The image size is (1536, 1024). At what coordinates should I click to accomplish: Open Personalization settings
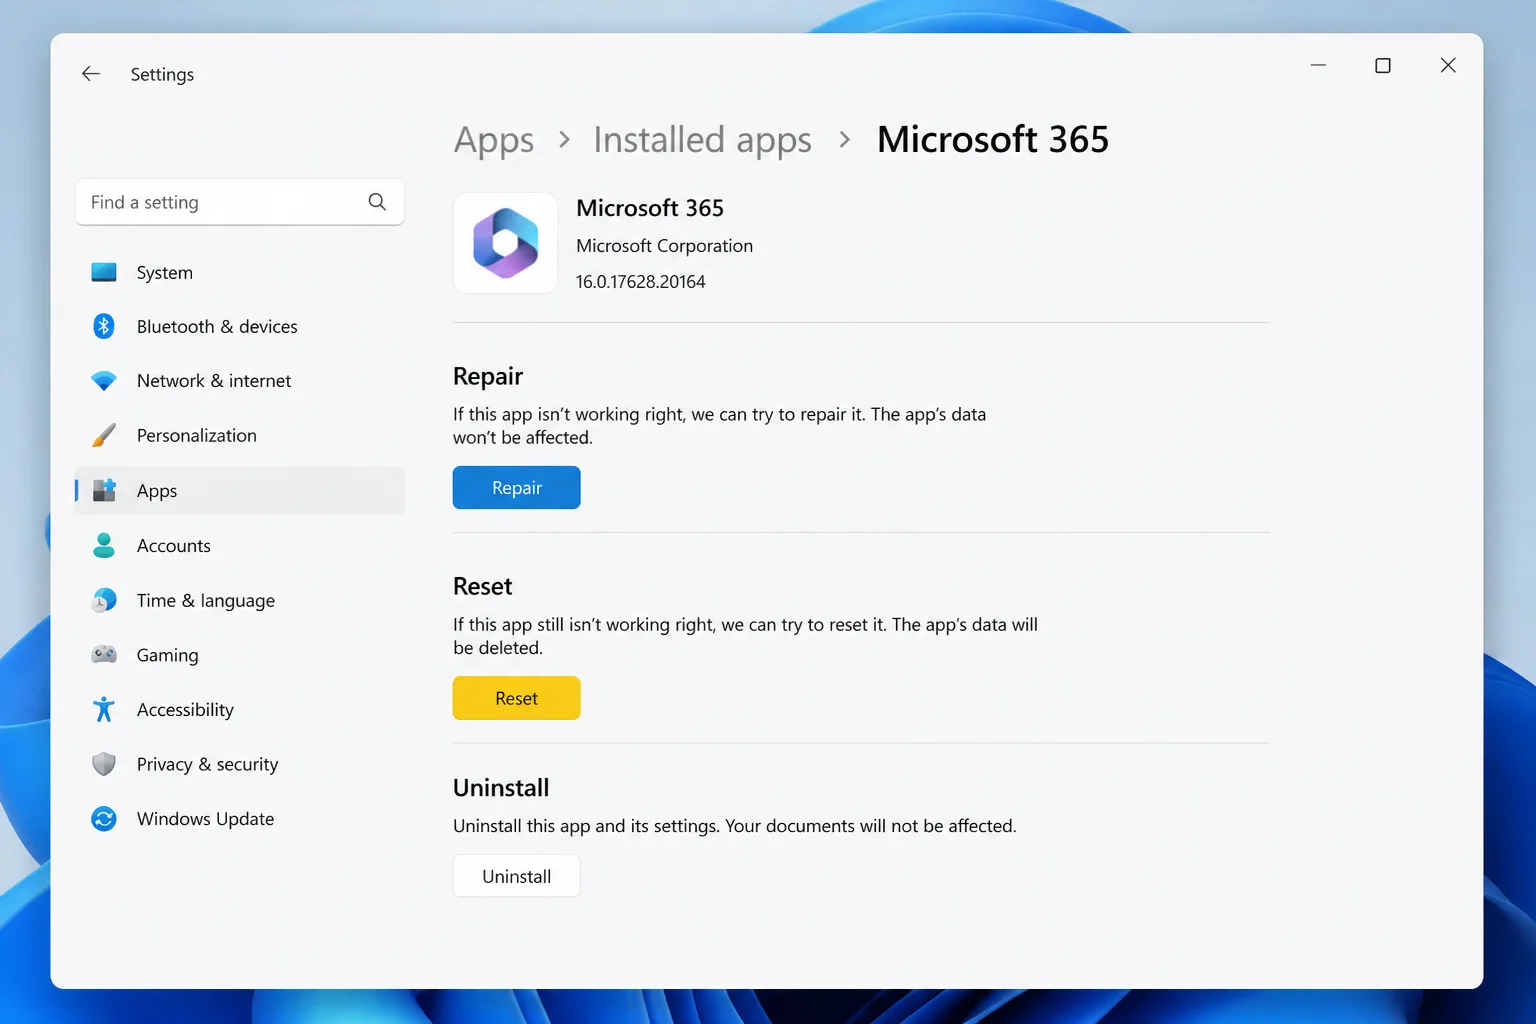pyautogui.click(x=240, y=435)
